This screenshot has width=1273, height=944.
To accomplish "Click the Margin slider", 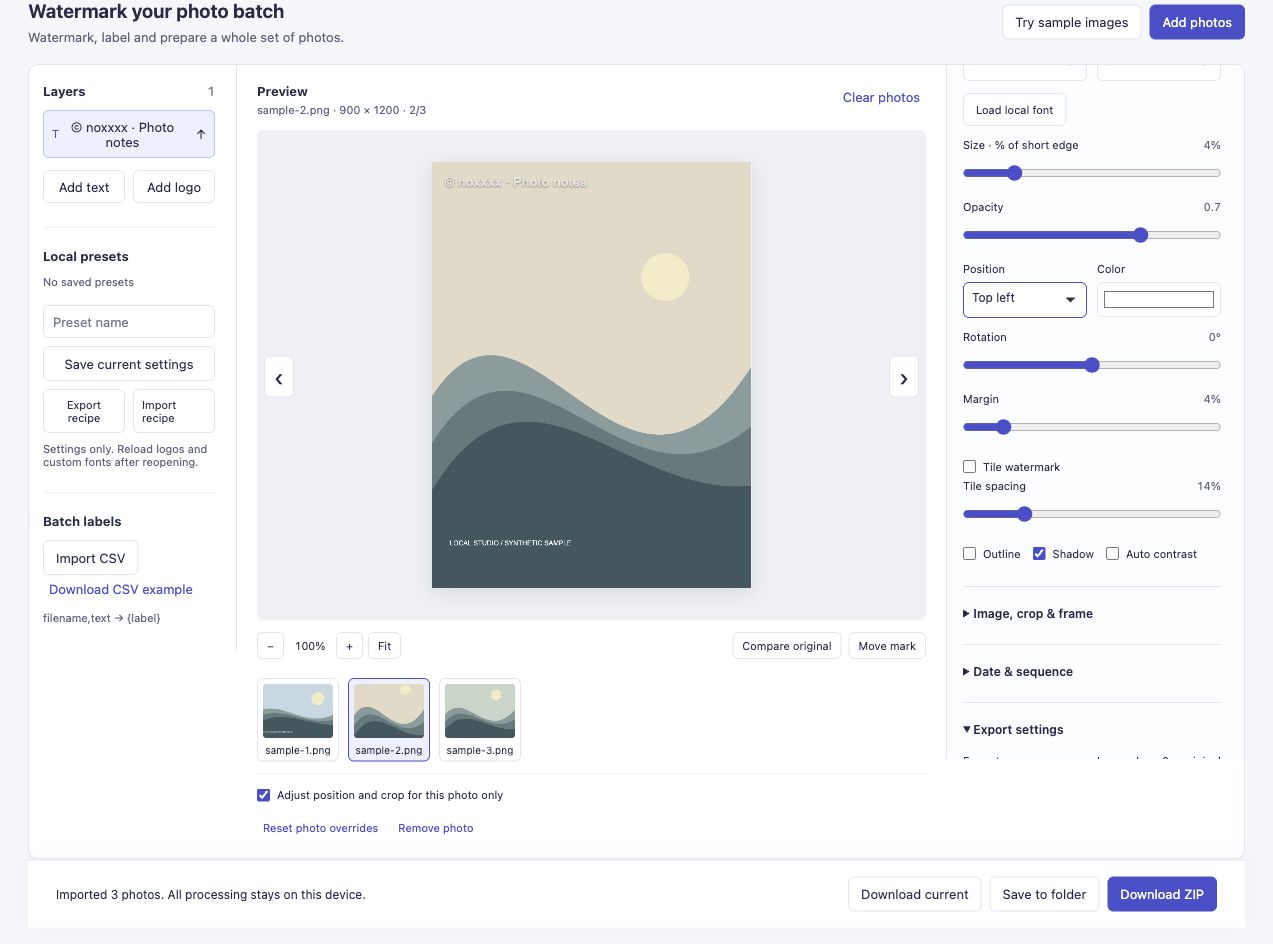I will (x=1092, y=427).
